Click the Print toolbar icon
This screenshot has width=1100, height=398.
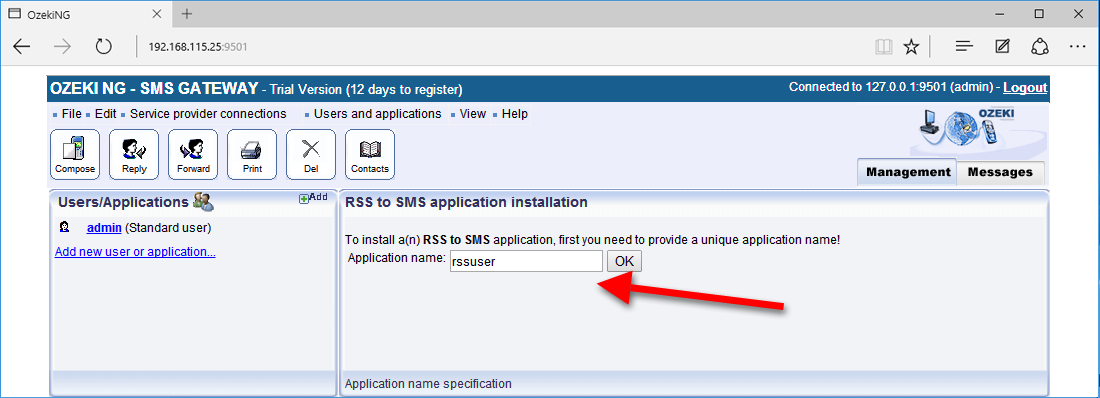pyautogui.click(x=252, y=154)
